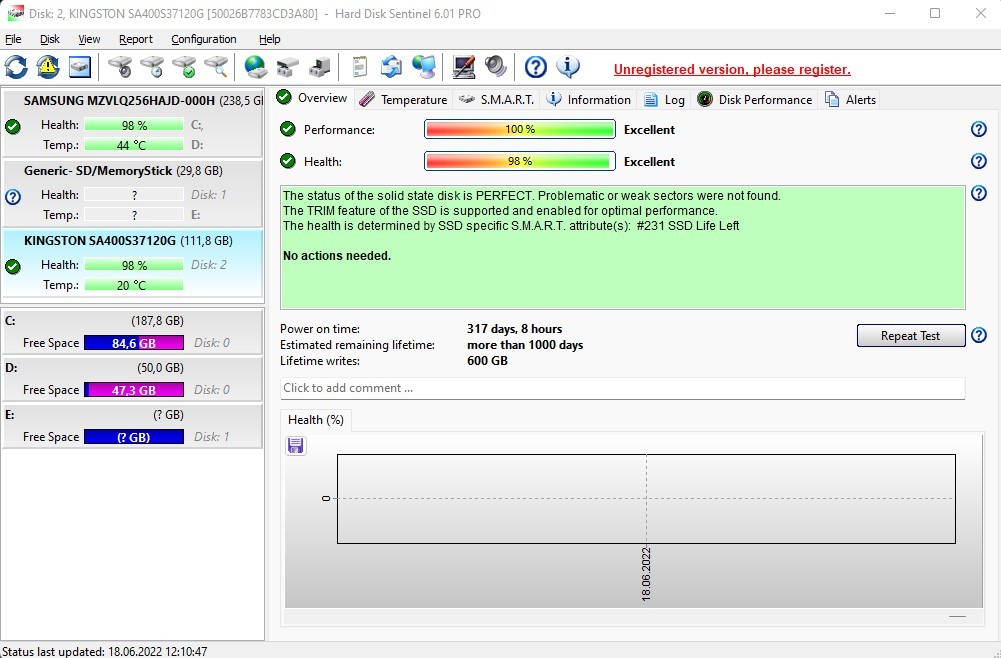Click the Refresh toolbar icon
1001x658 pixels.
(16, 67)
